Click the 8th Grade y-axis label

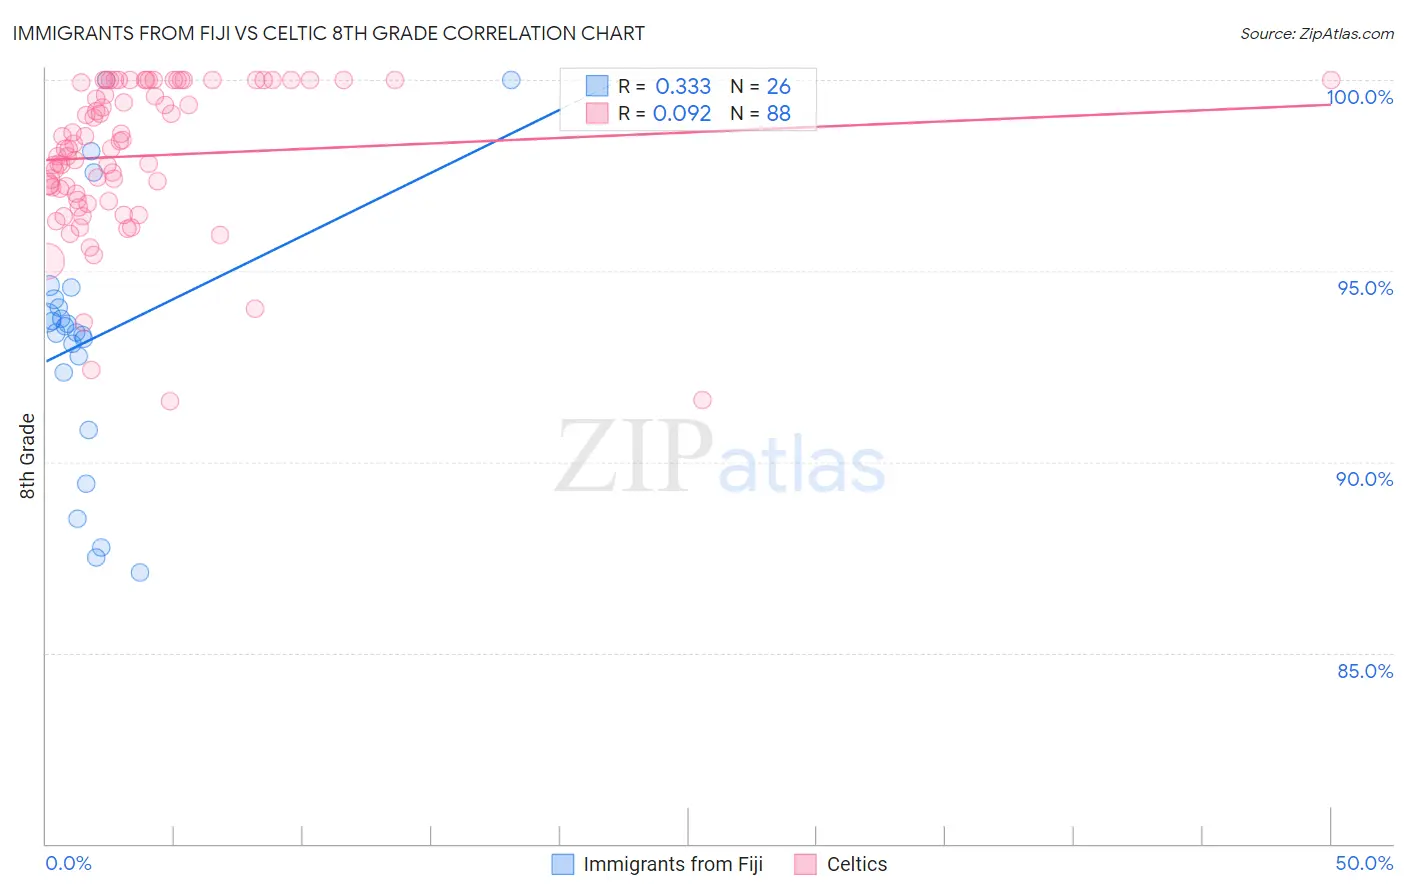(27, 456)
